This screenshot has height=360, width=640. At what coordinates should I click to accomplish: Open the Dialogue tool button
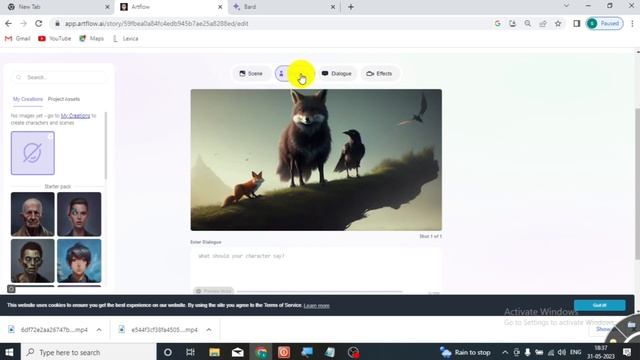[336, 73]
